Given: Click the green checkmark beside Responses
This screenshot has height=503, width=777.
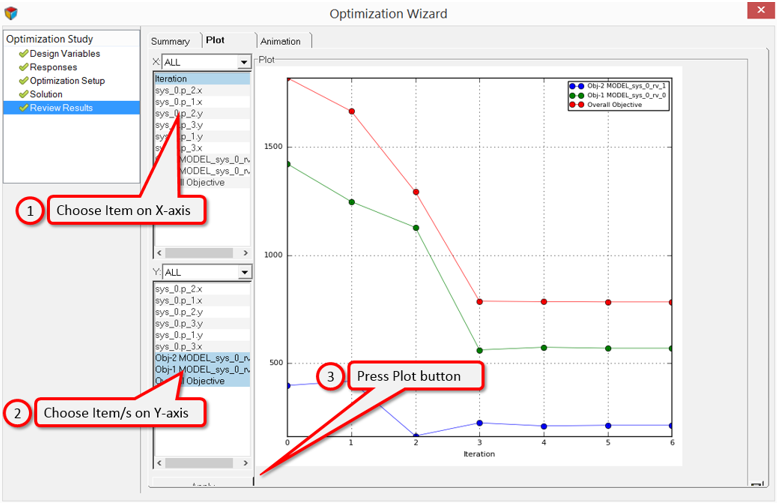Looking at the screenshot, I should tap(23, 67).
